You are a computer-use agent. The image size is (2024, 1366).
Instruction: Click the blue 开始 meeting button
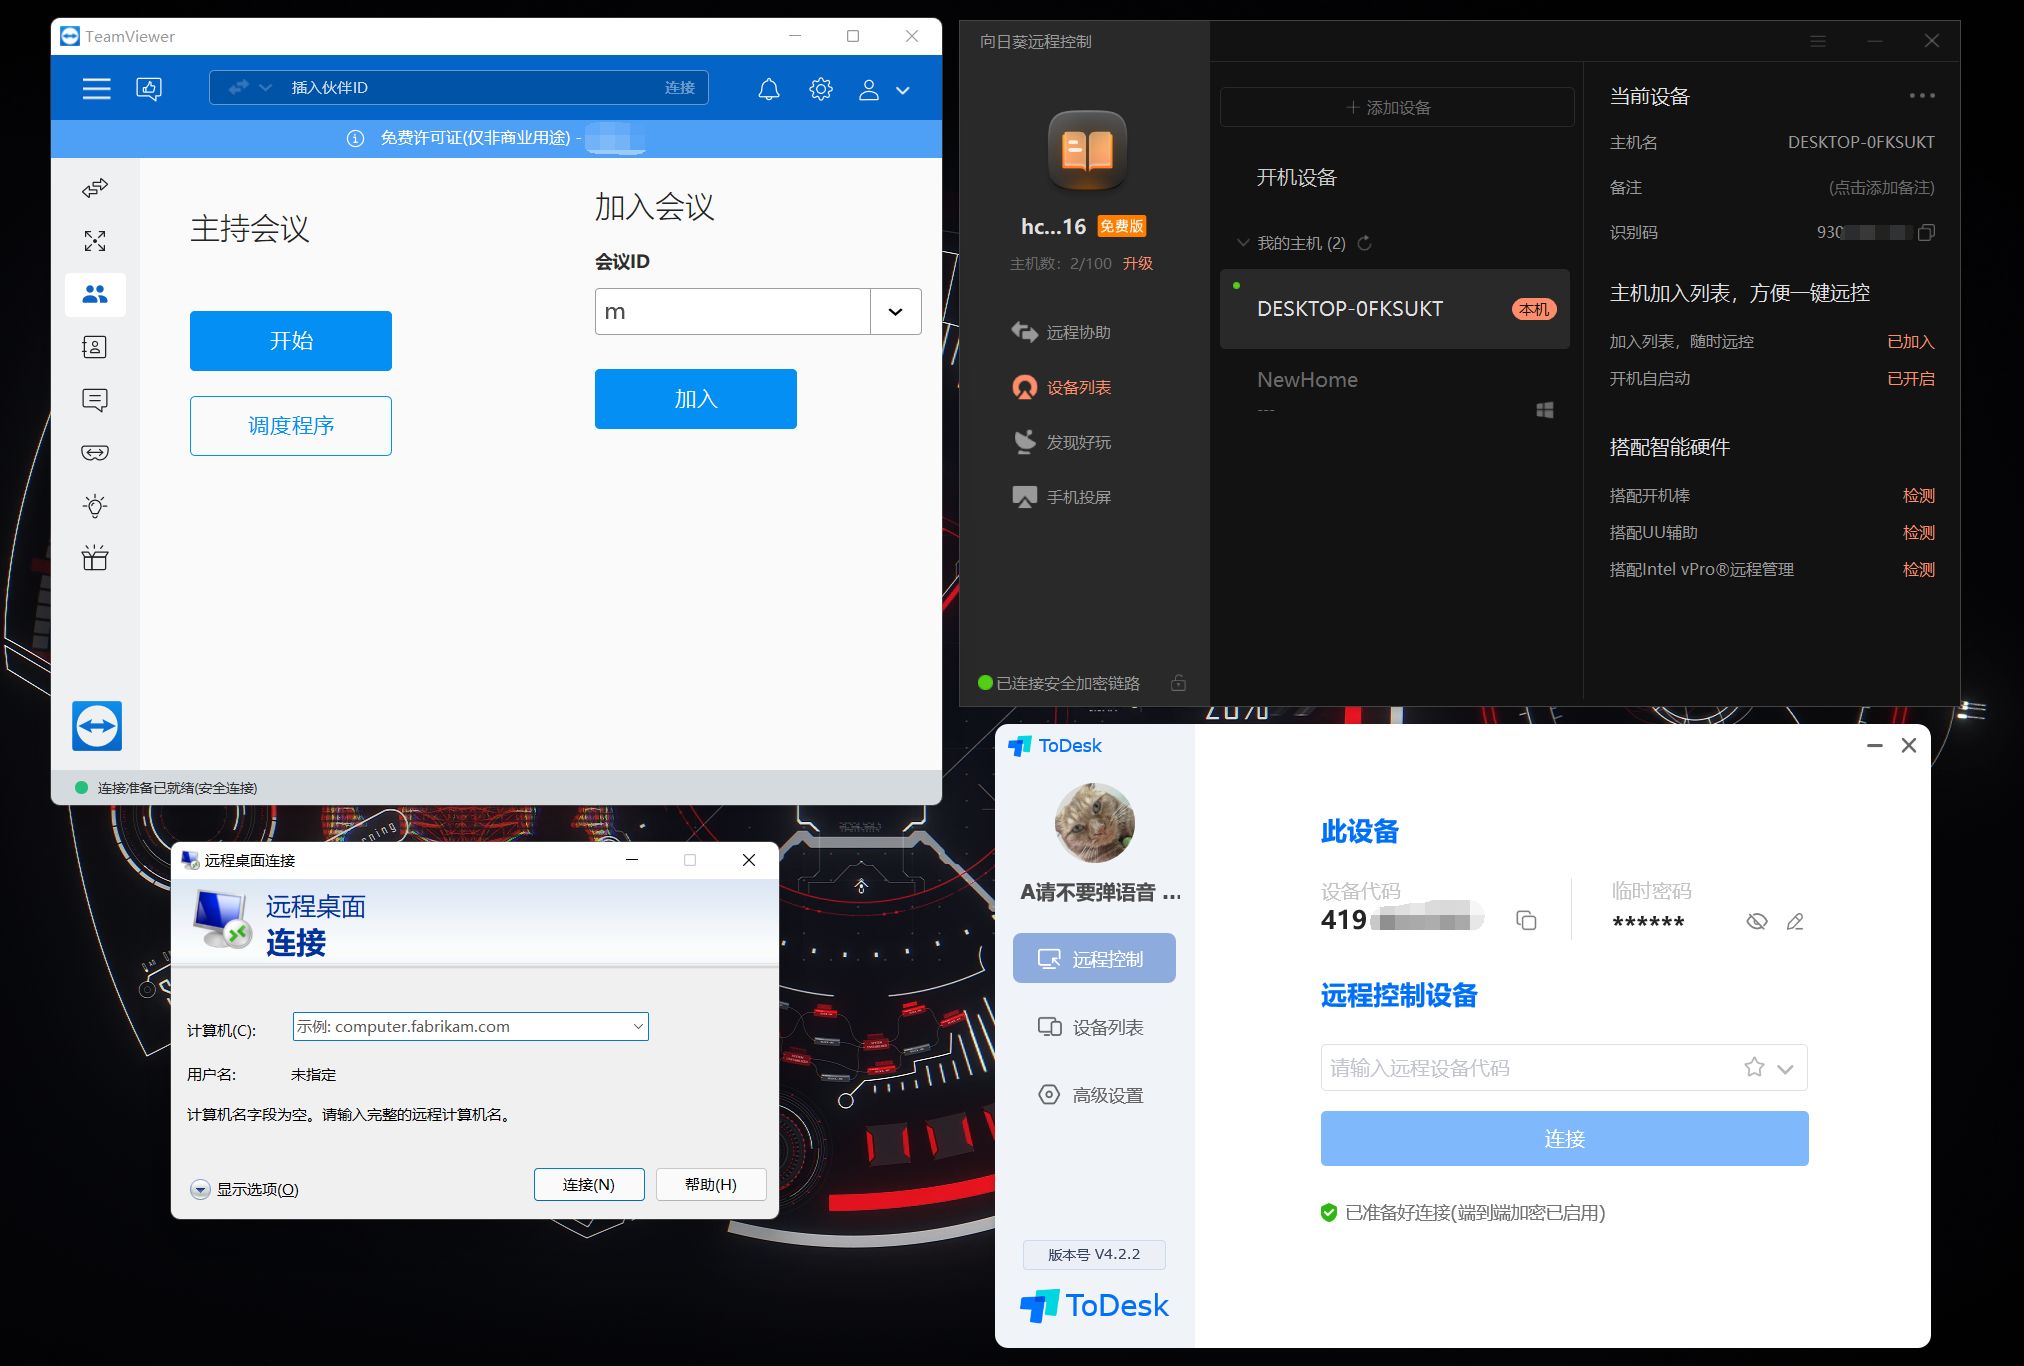pyautogui.click(x=291, y=341)
